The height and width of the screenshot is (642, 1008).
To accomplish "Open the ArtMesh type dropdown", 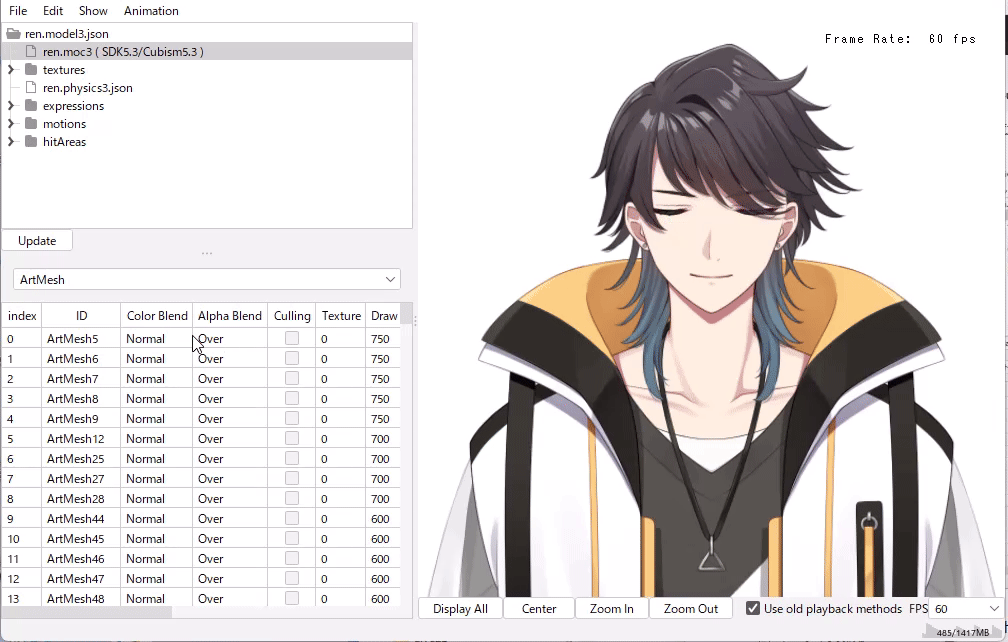I will click(206, 280).
